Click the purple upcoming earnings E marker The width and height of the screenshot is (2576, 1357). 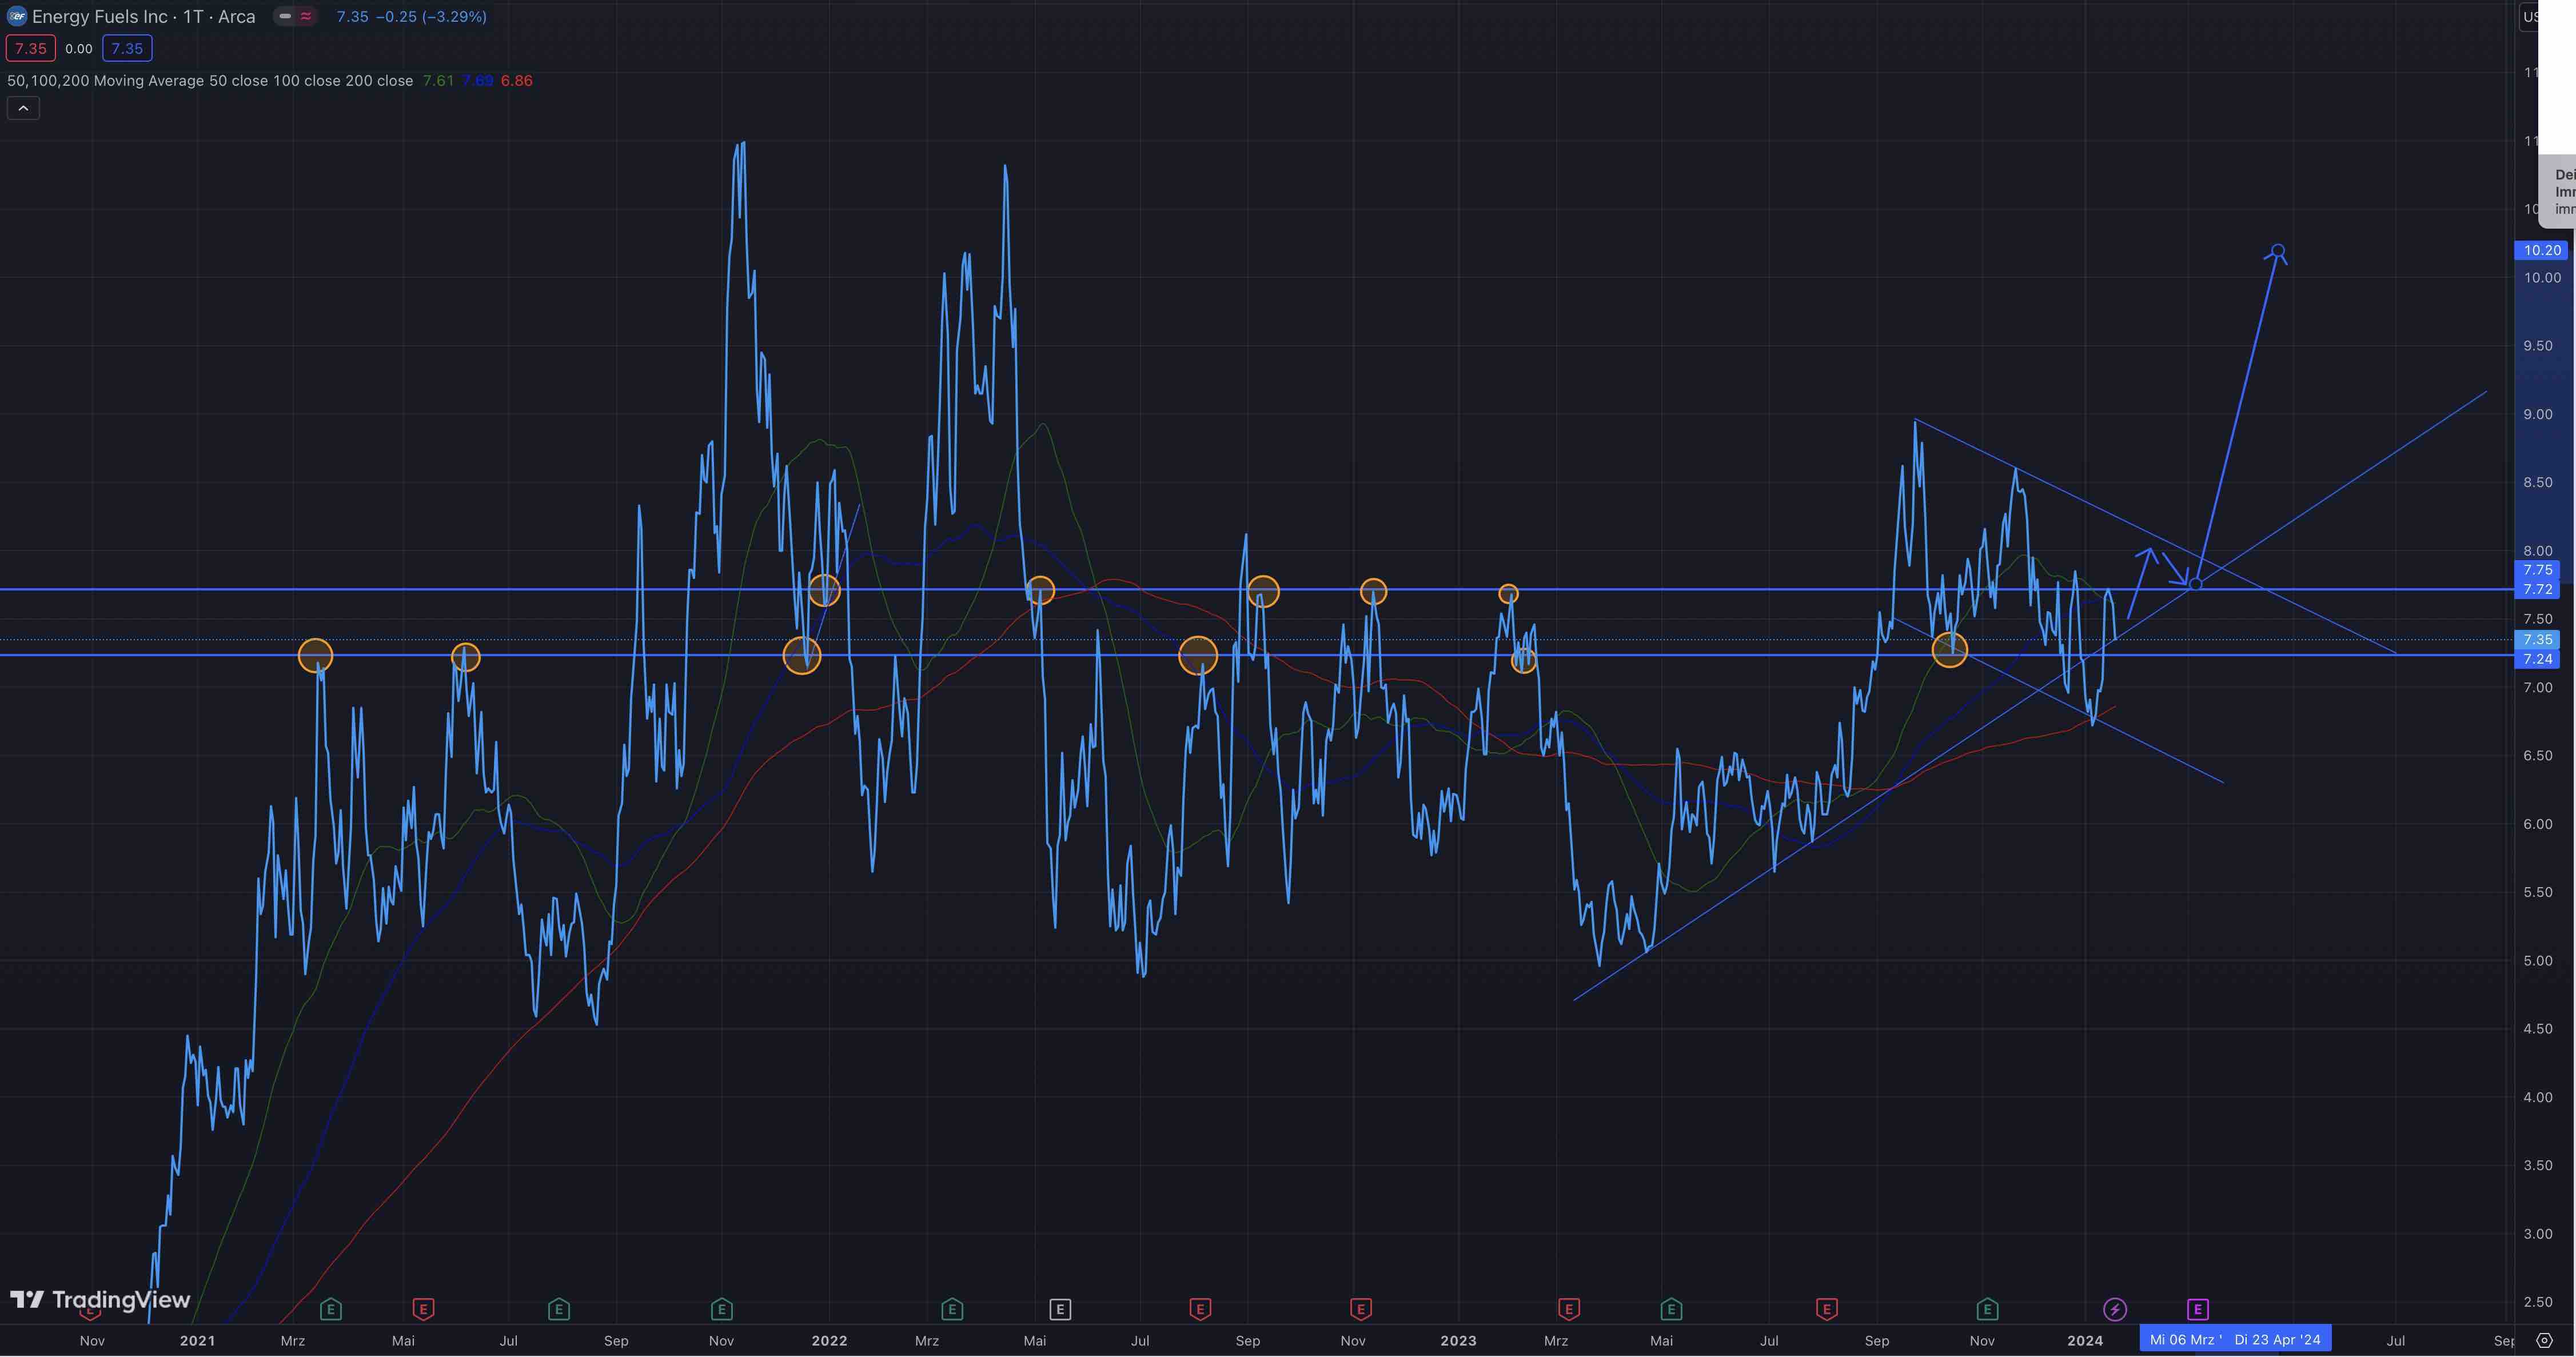point(2197,1309)
